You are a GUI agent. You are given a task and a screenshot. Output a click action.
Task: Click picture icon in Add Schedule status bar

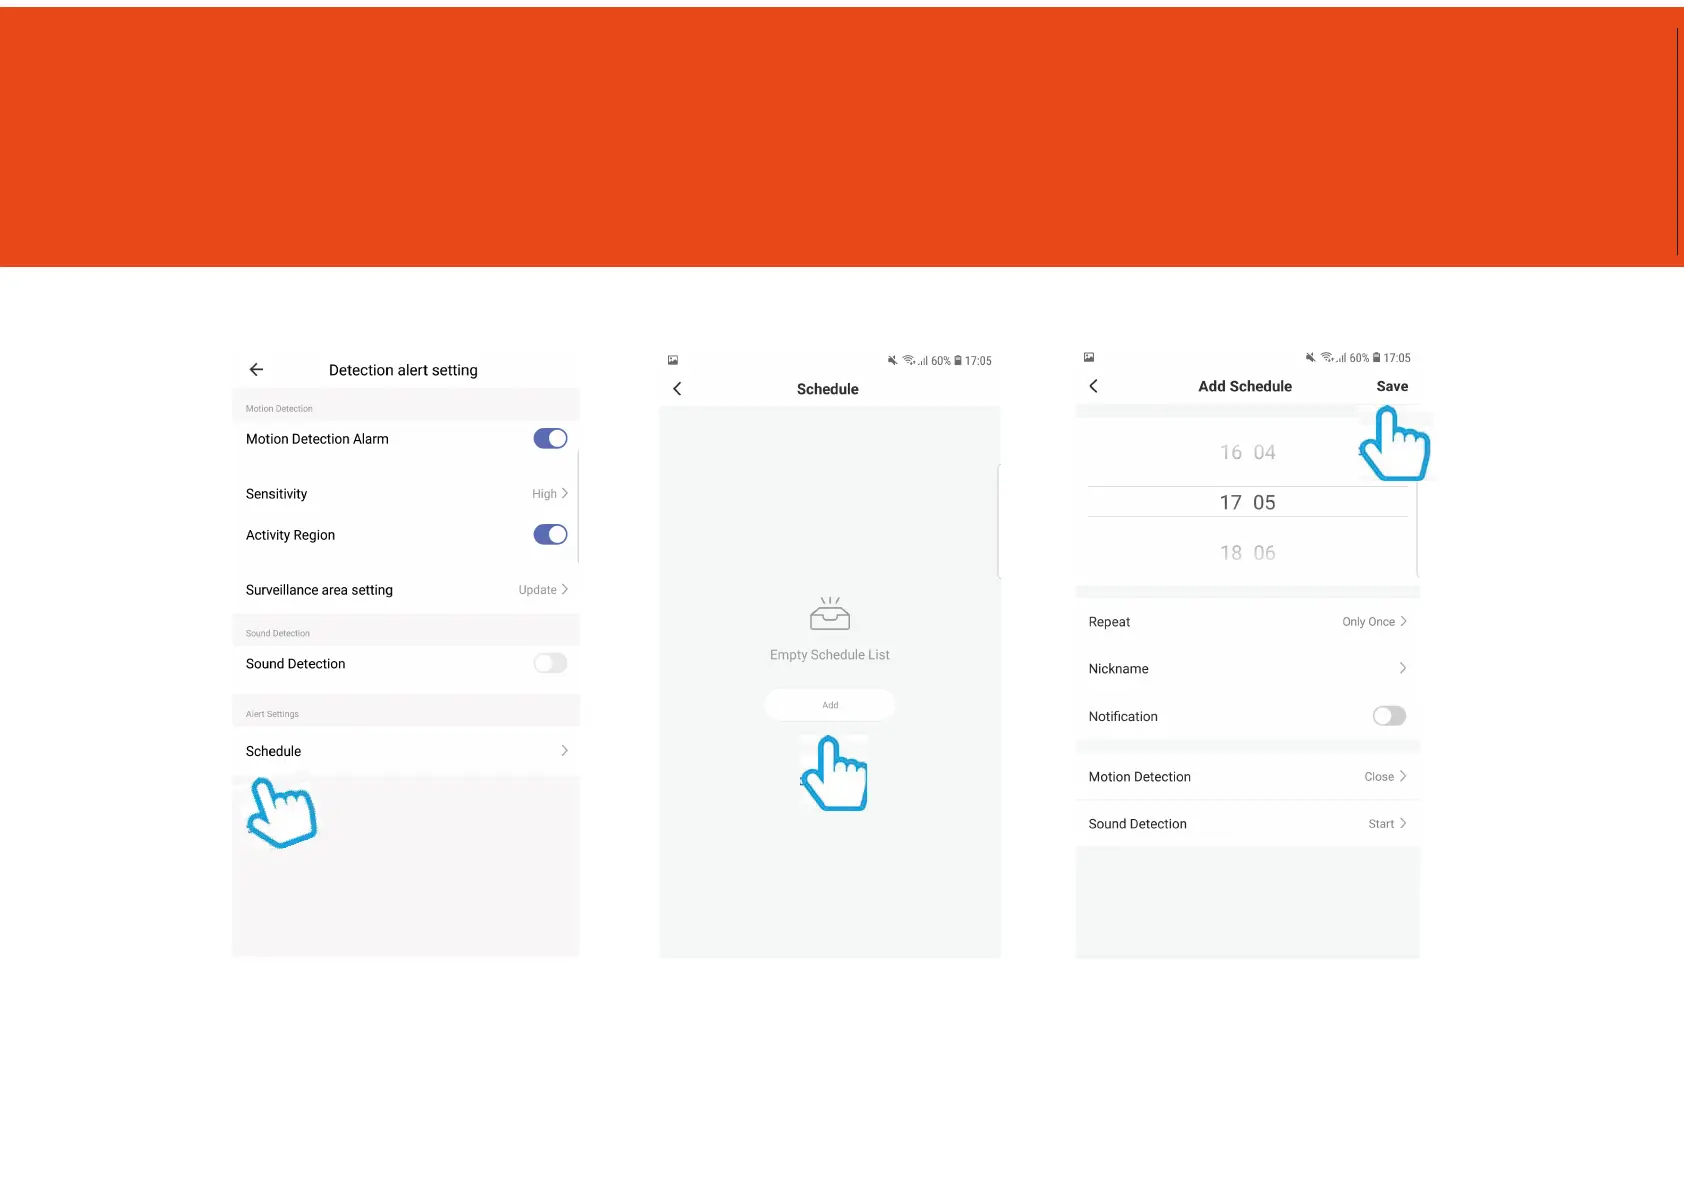(x=1089, y=357)
